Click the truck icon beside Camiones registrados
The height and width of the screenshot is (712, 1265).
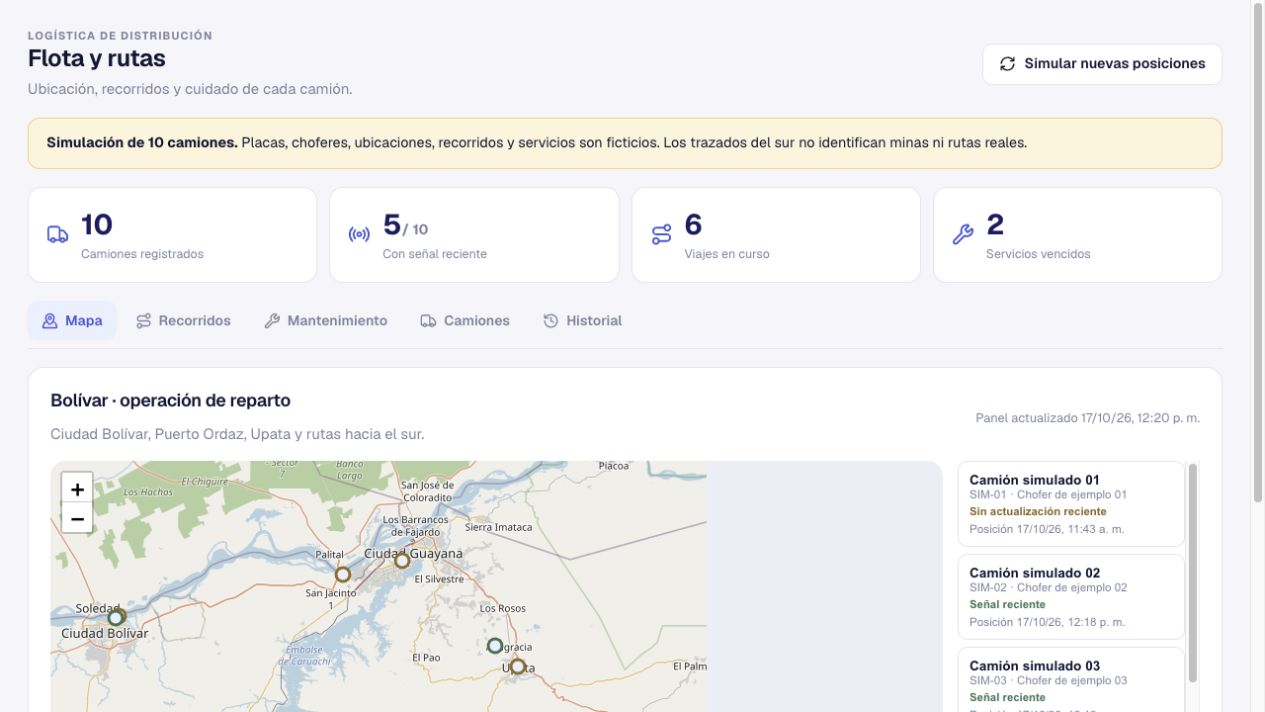click(58, 235)
